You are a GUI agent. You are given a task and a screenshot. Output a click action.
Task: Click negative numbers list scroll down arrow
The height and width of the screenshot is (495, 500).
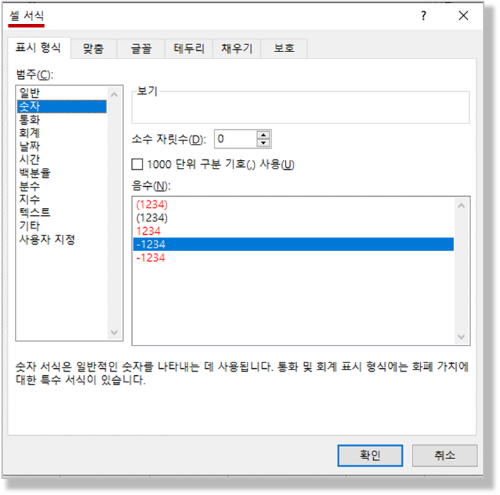point(461,337)
